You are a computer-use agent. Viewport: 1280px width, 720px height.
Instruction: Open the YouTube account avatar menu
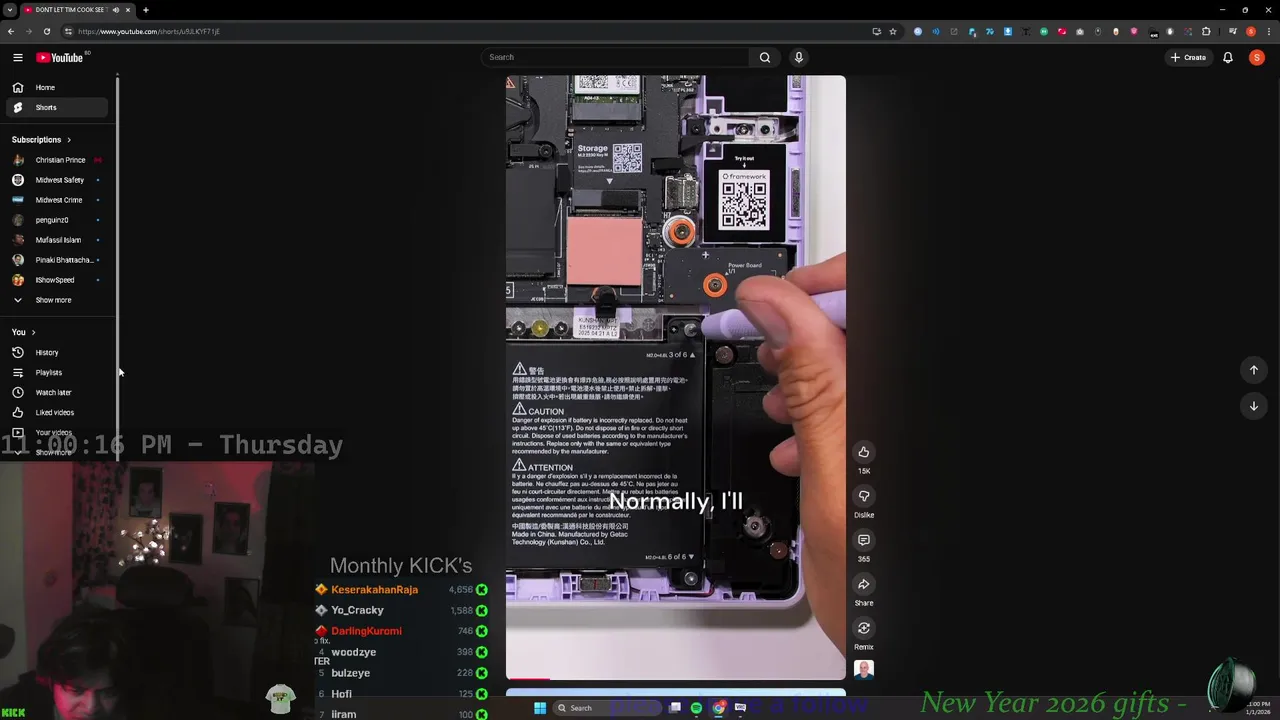(1257, 57)
